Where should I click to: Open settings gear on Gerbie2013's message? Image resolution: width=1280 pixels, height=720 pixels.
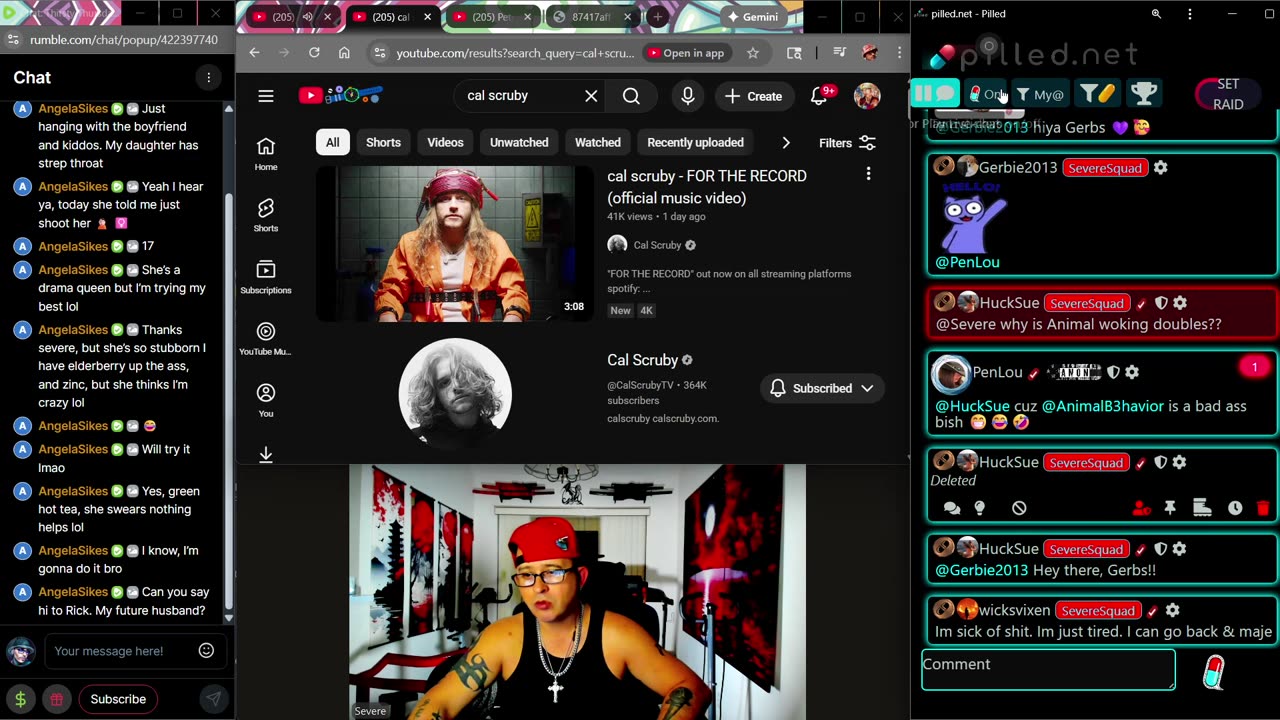1160,167
